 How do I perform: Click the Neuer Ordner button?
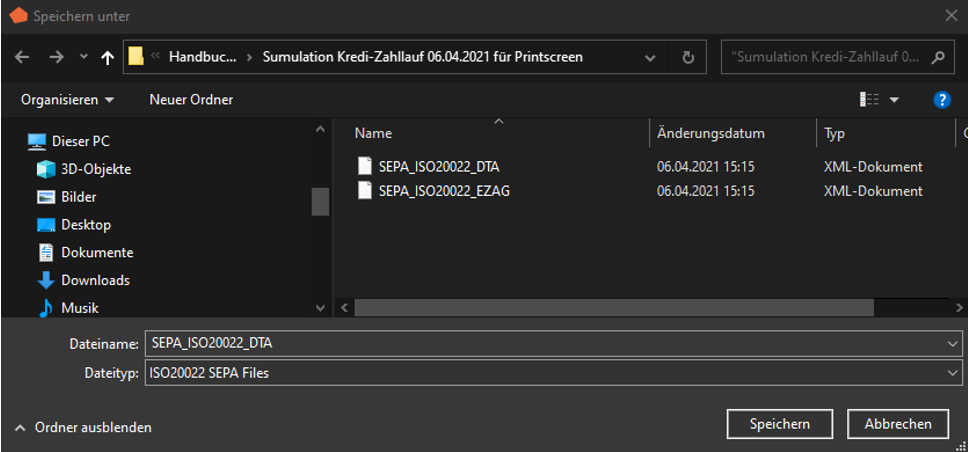click(x=191, y=100)
